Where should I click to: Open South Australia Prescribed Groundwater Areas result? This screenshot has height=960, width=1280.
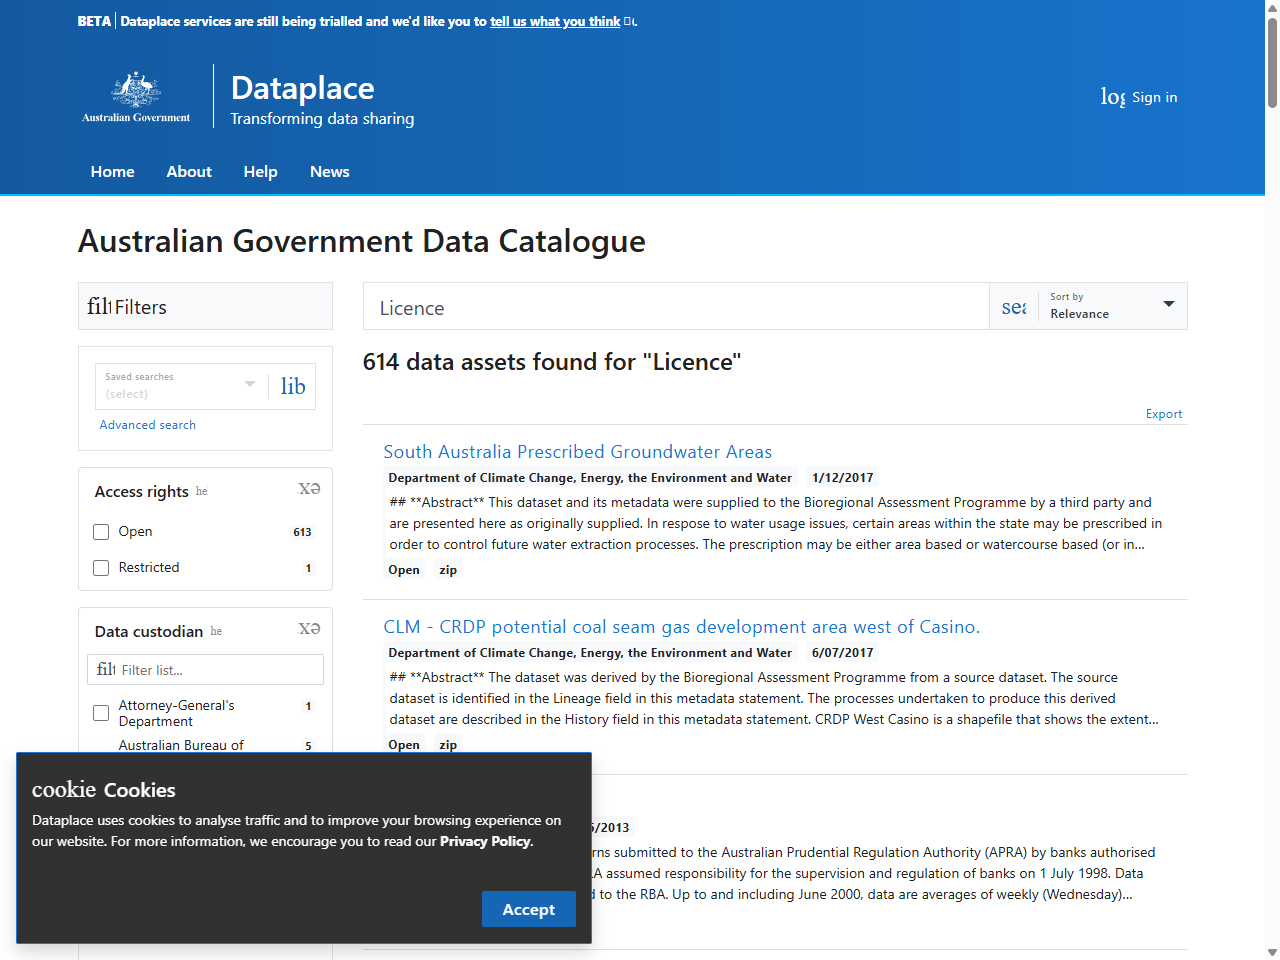578,452
